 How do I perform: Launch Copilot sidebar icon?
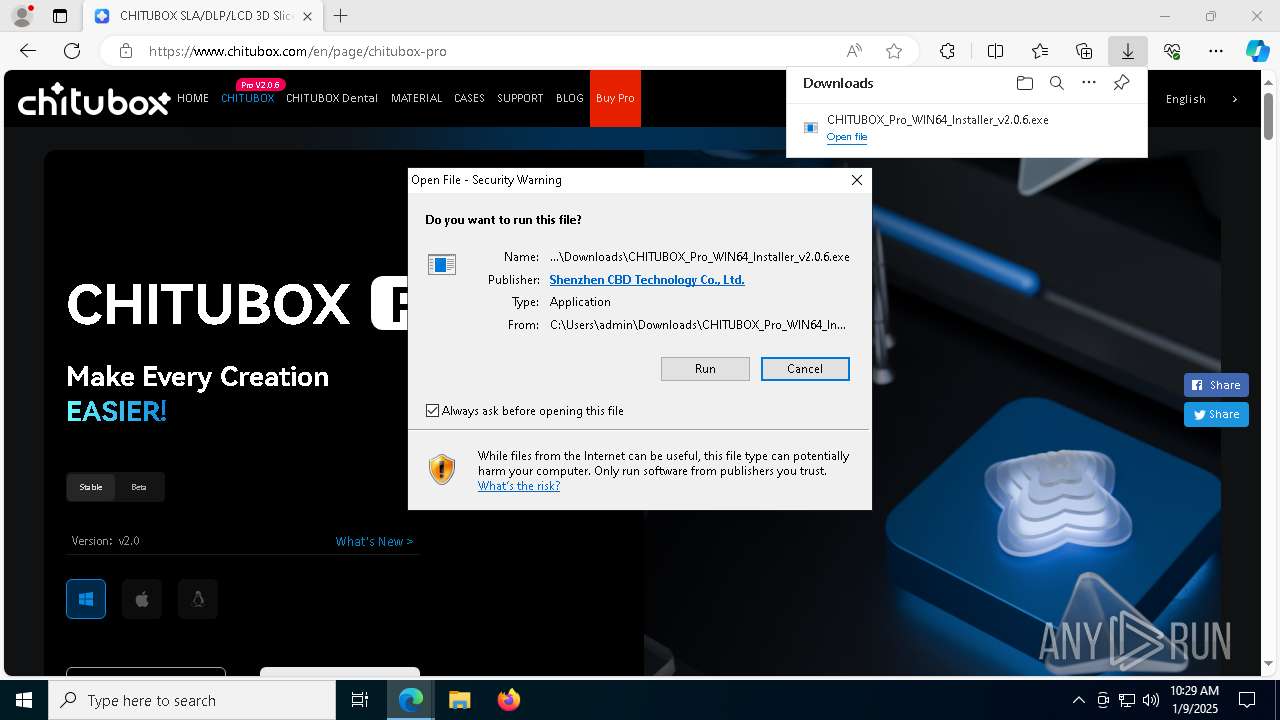(1258, 51)
